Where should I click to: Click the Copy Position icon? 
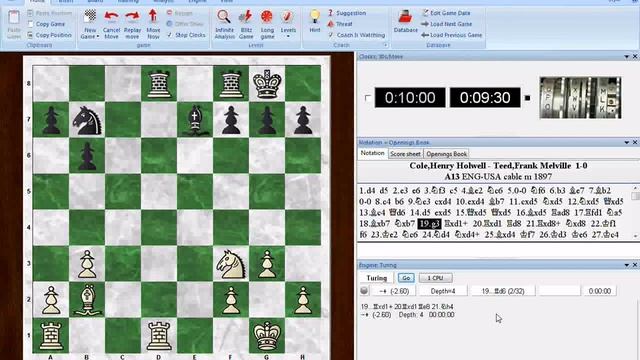point(30,35)
